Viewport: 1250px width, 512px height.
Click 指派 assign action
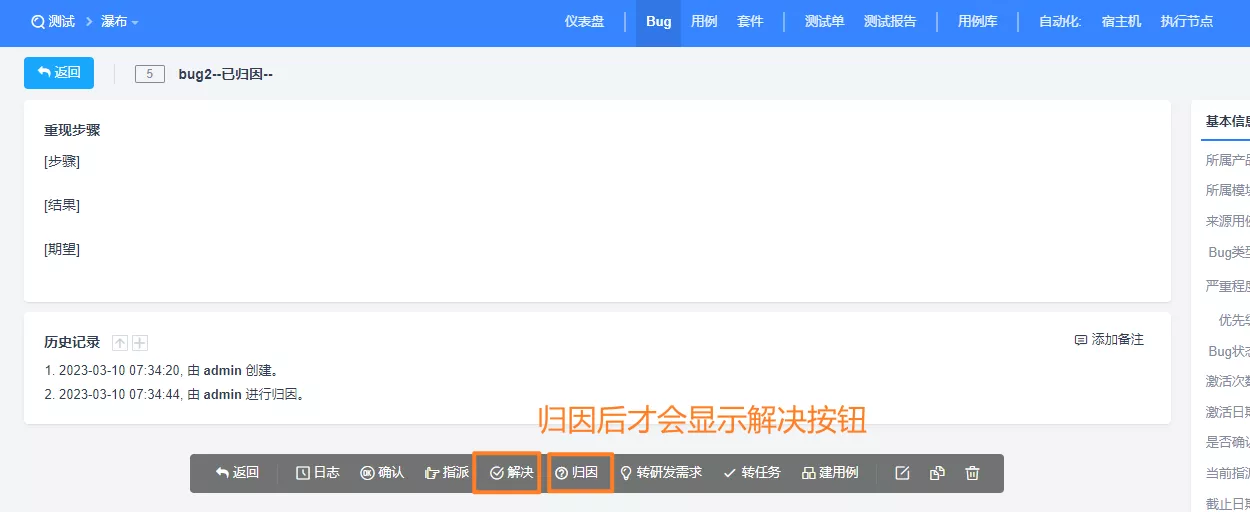tap(447, 473)
